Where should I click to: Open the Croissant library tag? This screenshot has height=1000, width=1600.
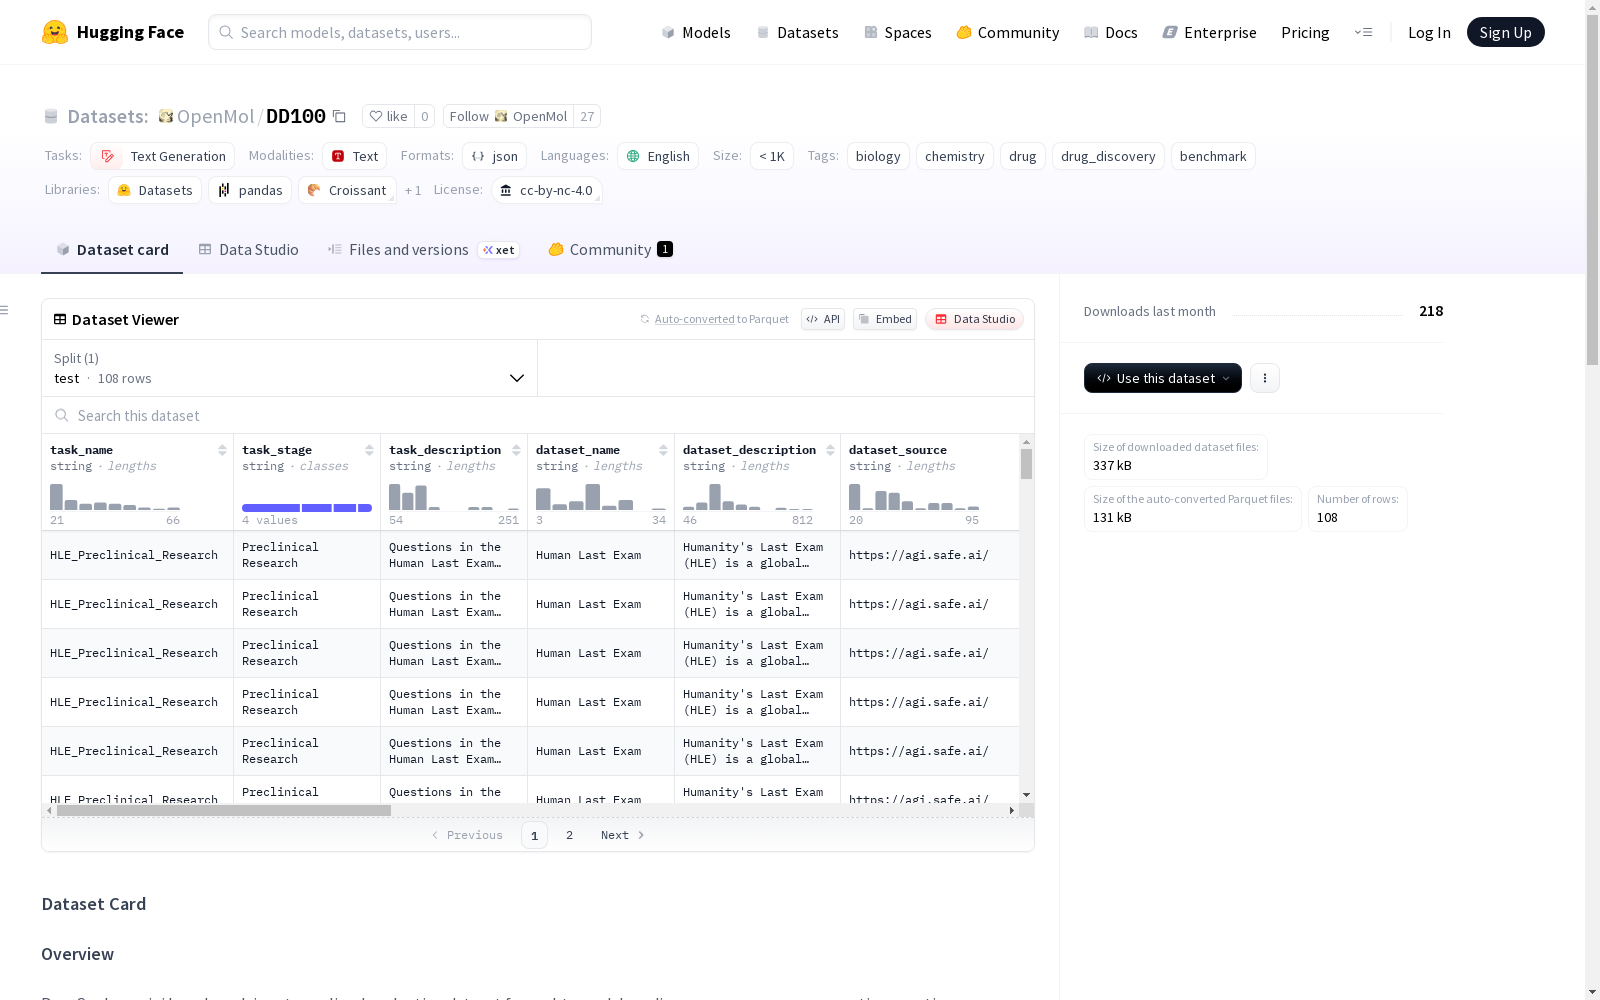(x=347, y=190)
